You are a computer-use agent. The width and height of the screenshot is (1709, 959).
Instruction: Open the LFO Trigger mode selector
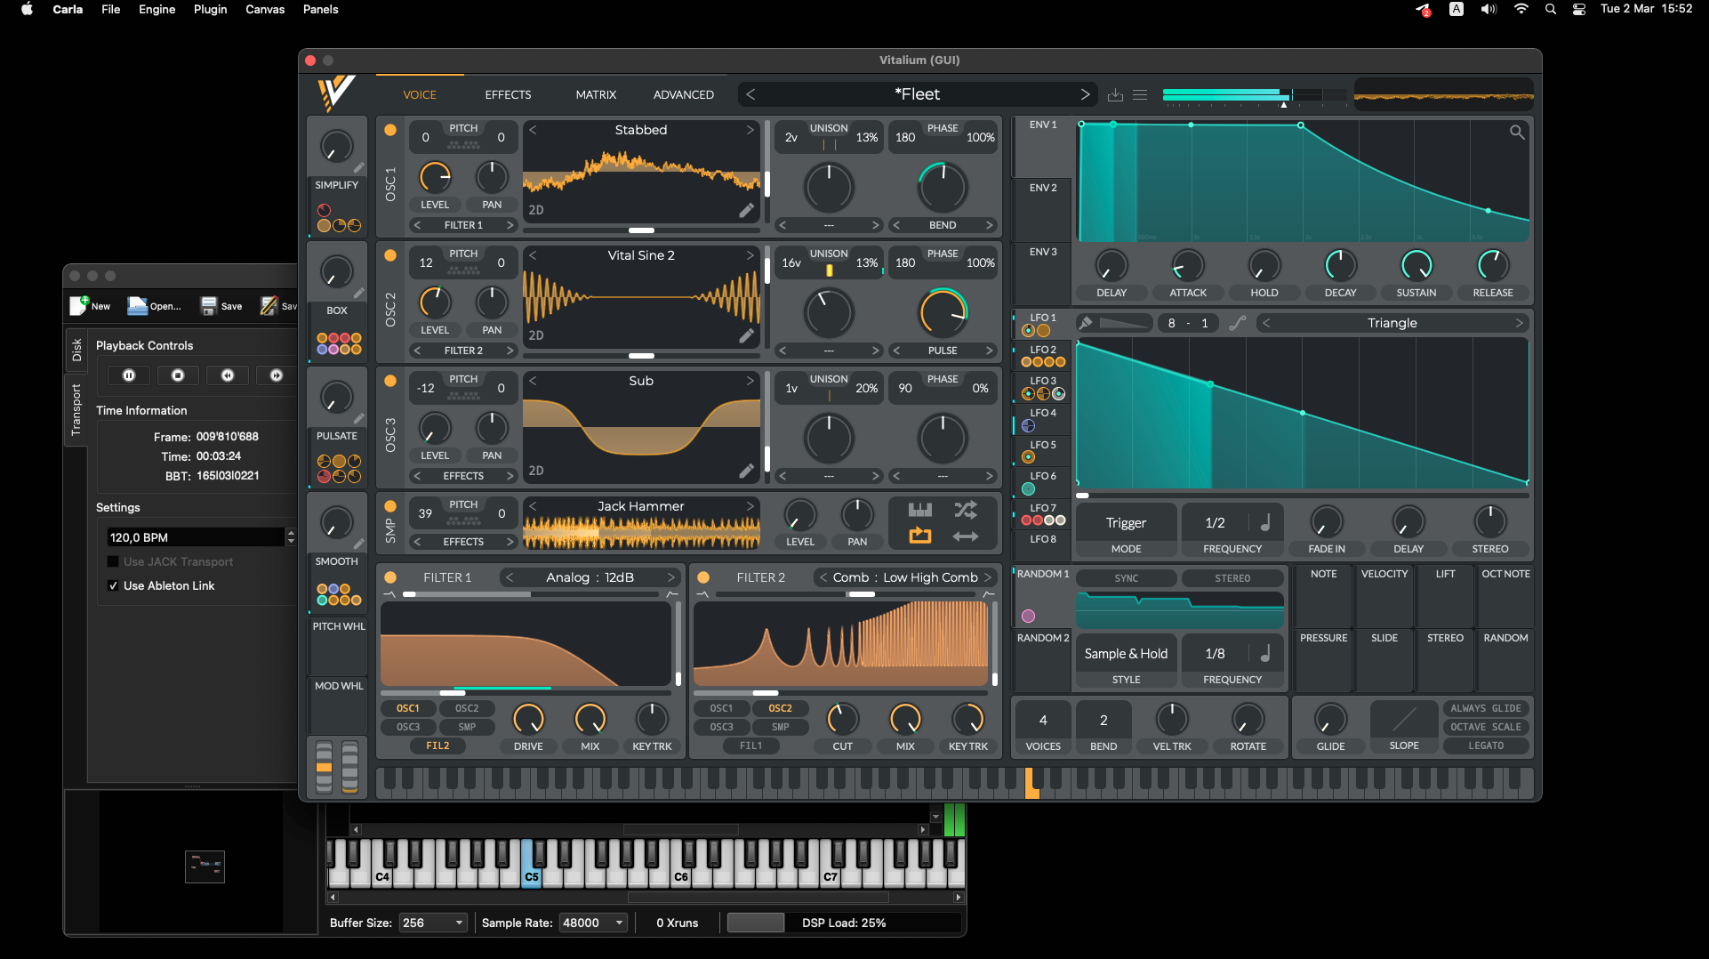pyautogui.click(x=1126, y=523)
